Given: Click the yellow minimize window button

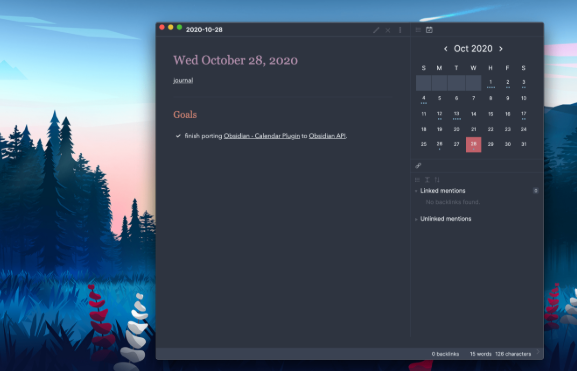Looking at the screenshot, I should pyautogui.click(x=171, y=27).
